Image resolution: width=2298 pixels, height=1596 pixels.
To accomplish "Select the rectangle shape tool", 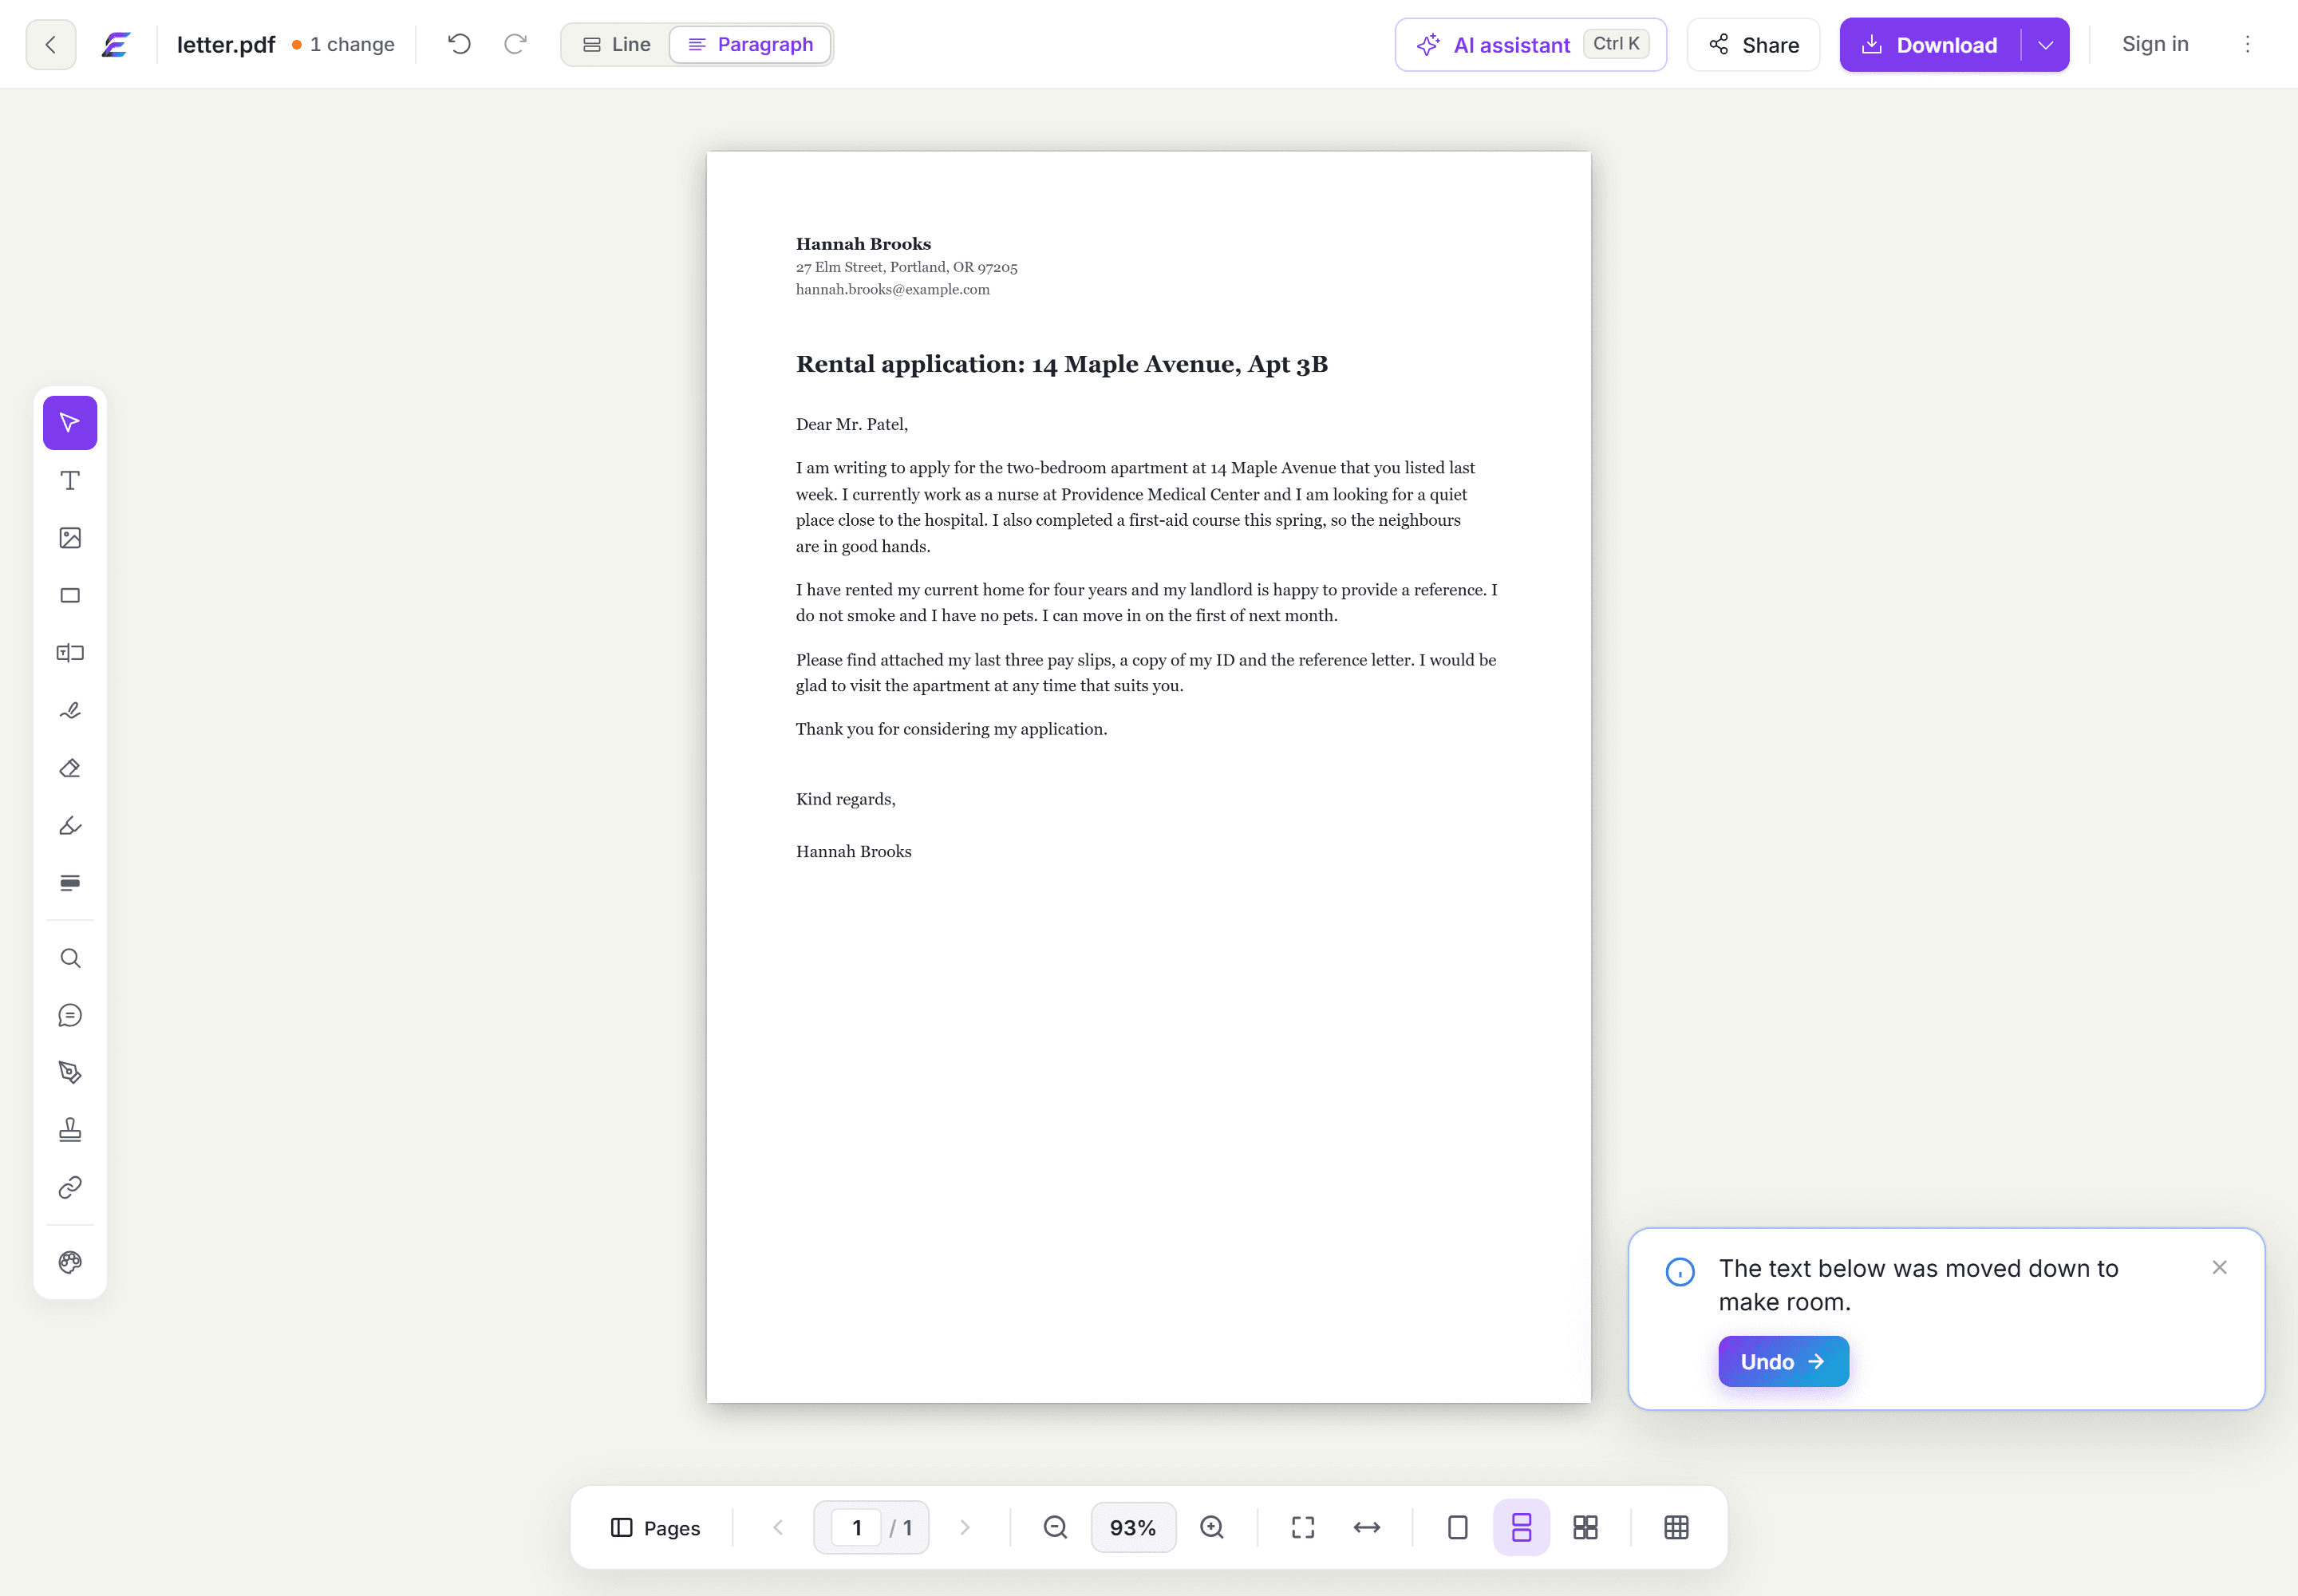I will coord(70,596).
